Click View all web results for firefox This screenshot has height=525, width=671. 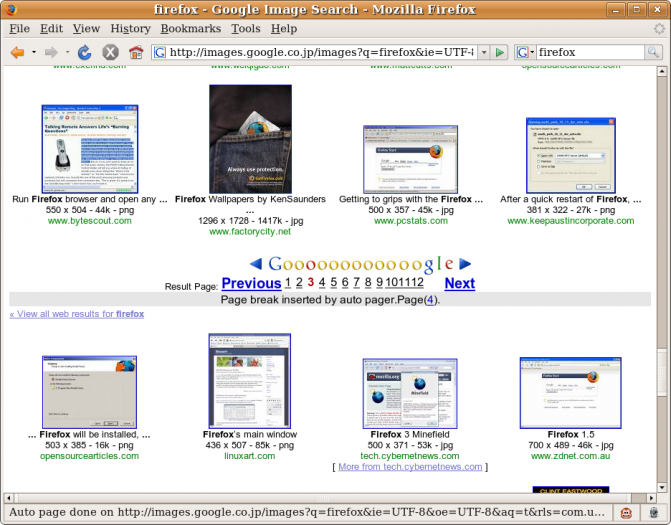[x=77, y=314]
